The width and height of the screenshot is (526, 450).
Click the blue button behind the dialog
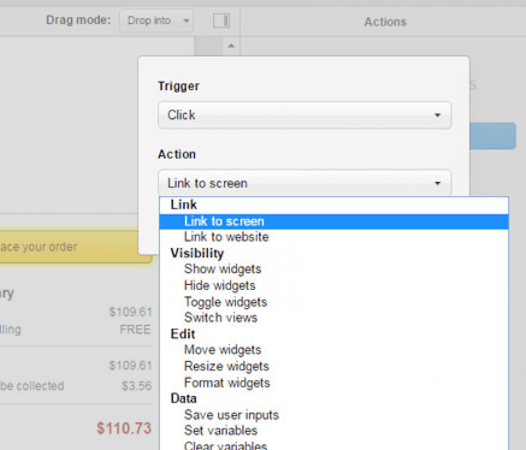coord(492,136)
